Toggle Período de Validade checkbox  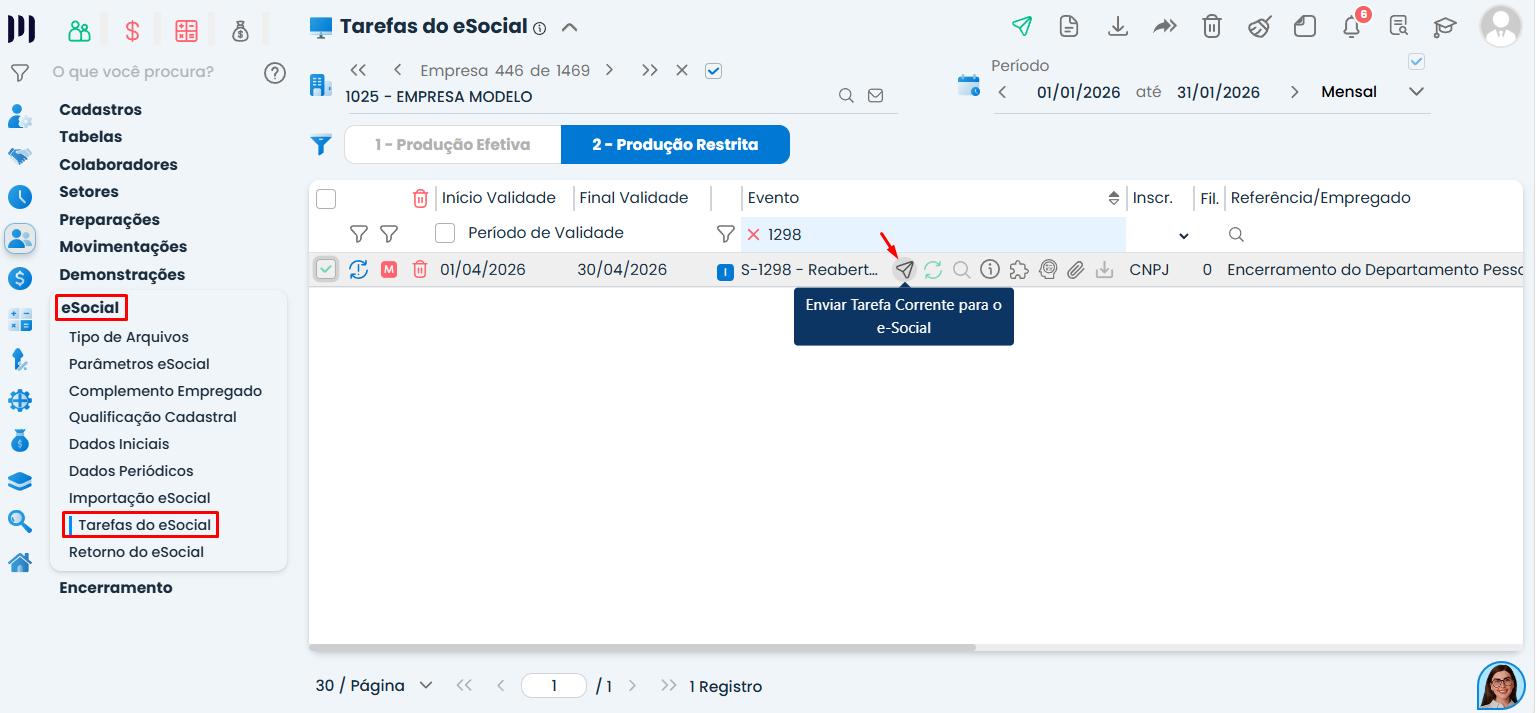pos(445,233)
